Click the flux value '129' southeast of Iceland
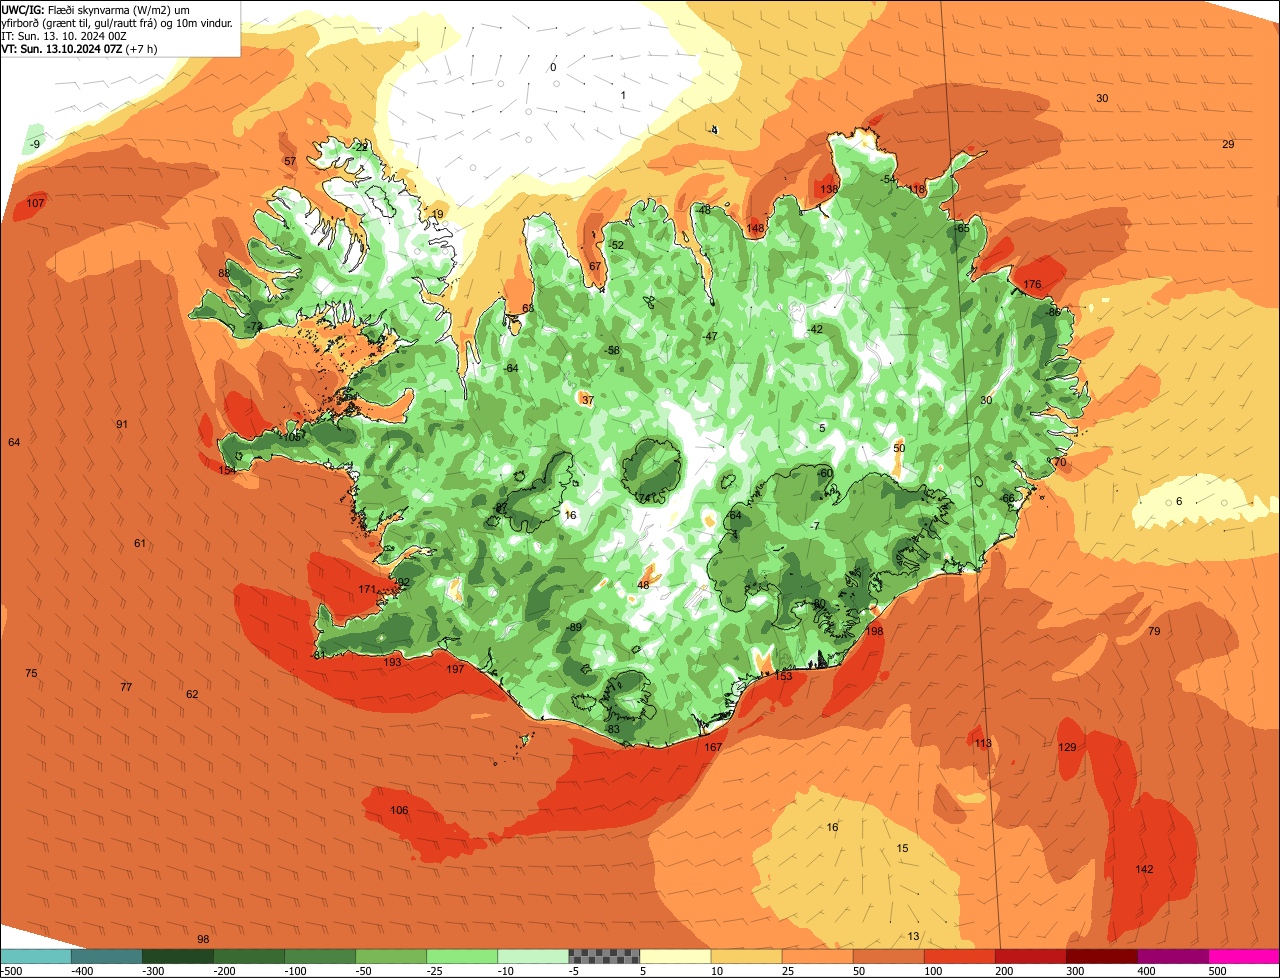Image resolution: width=1280 pixels, height=978 pixels. (1067, 748)
